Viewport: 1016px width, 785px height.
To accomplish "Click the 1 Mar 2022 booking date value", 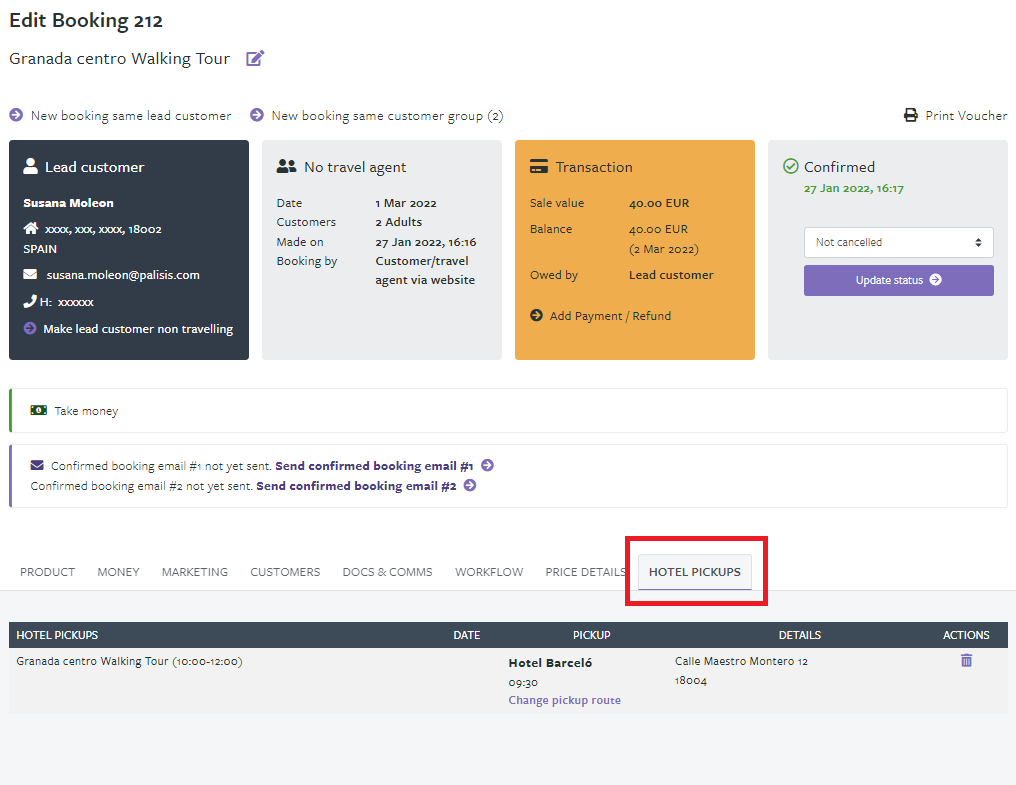I will click(x=406, y=203).
